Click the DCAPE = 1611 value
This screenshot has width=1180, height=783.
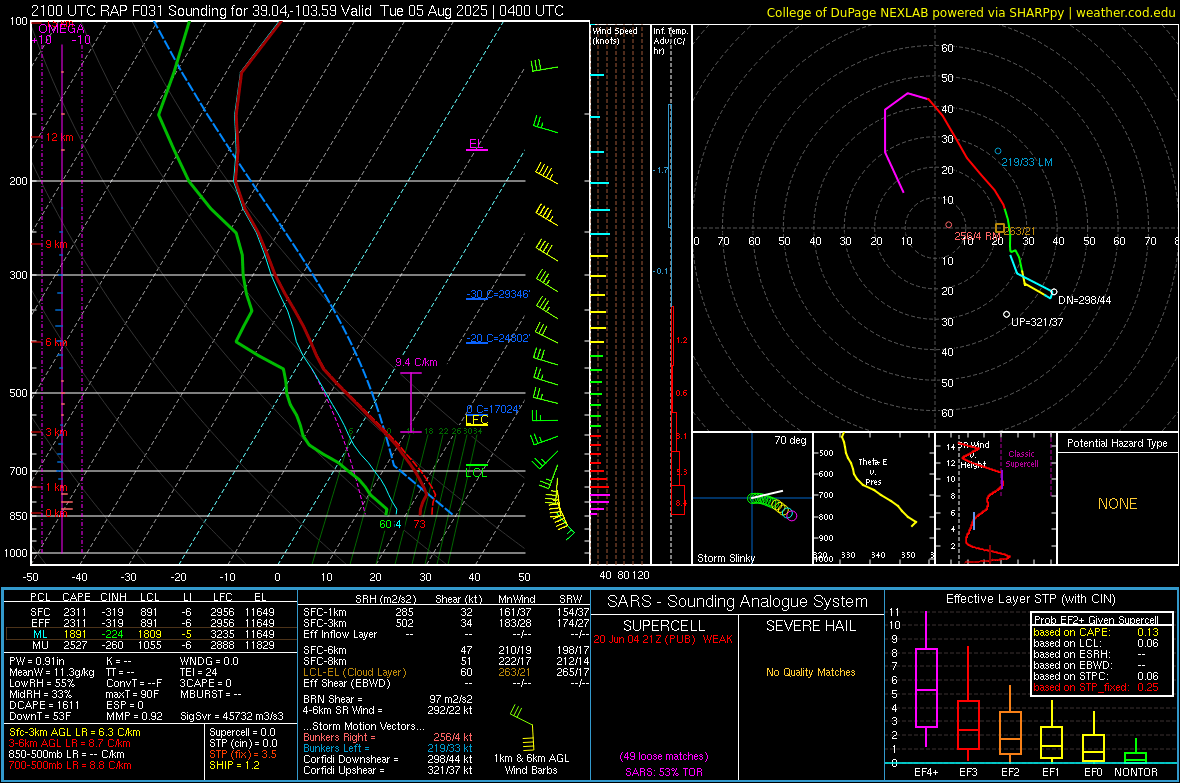(x=44, y=705)
